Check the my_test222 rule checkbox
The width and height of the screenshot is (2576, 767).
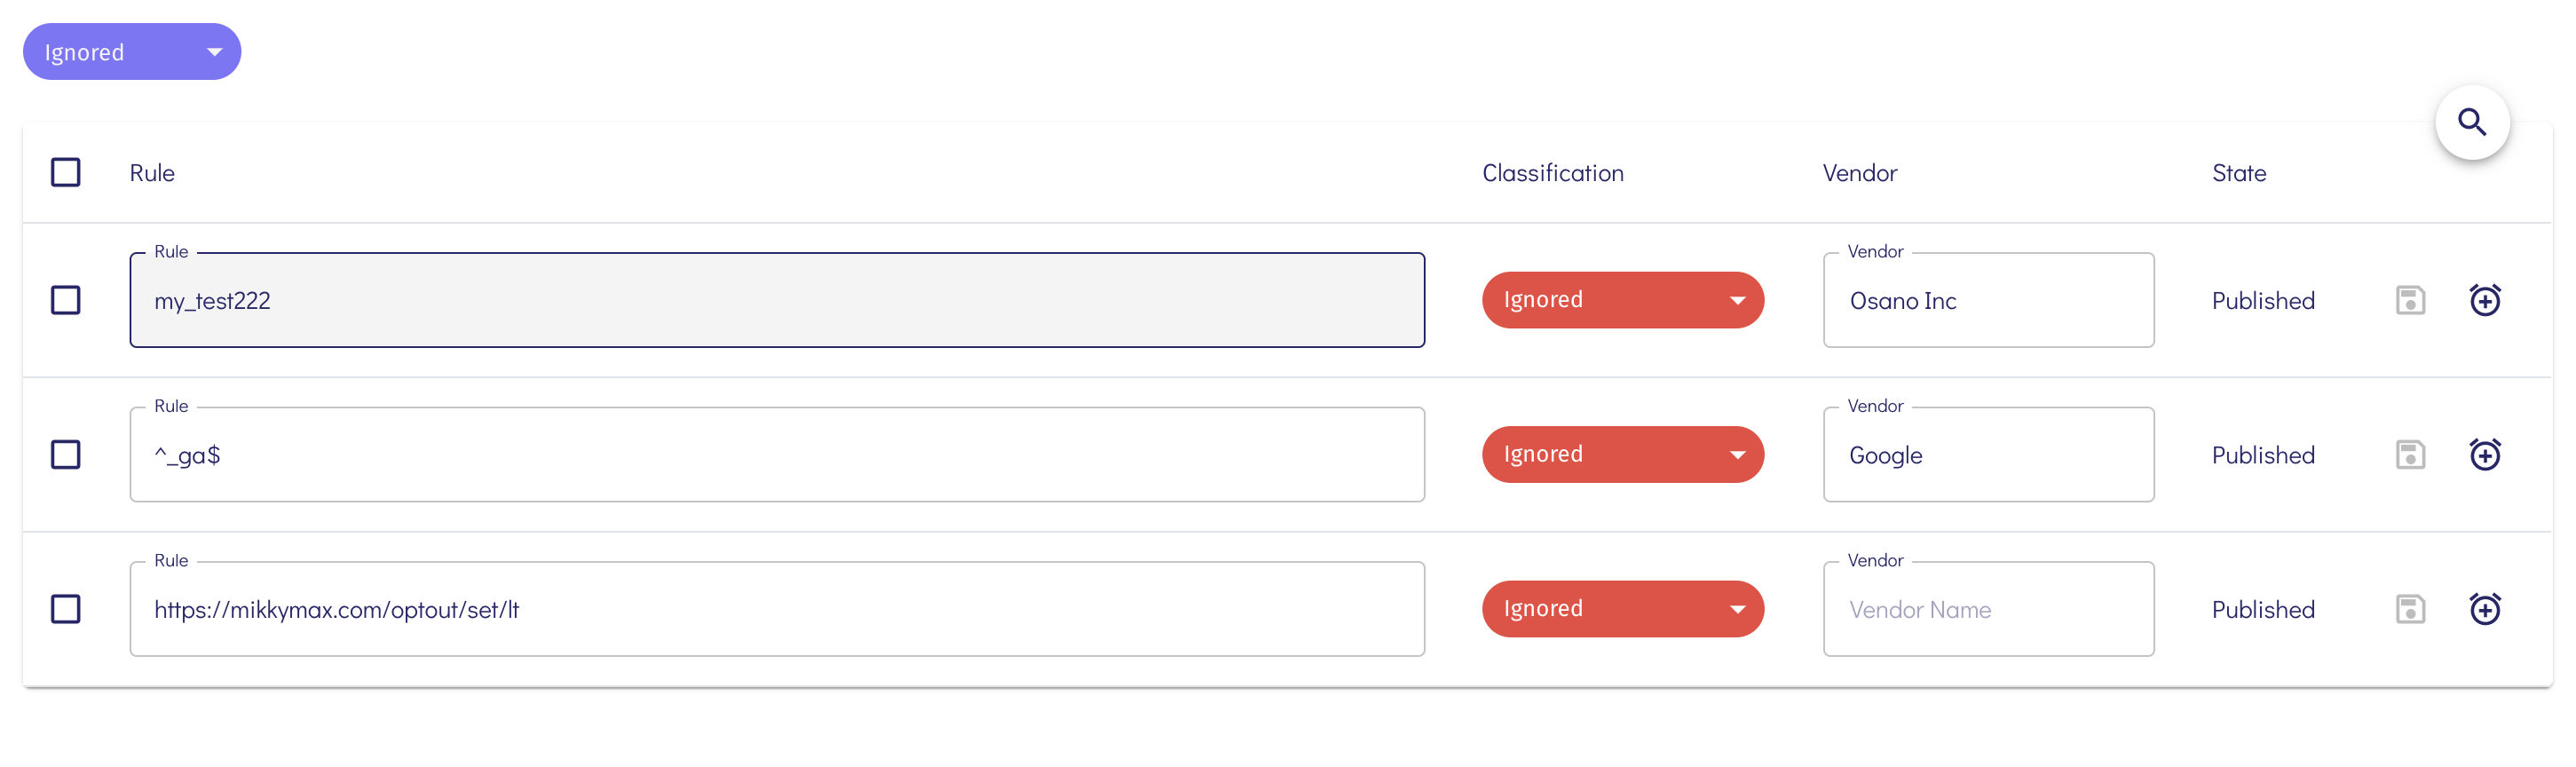coord(66,300)
